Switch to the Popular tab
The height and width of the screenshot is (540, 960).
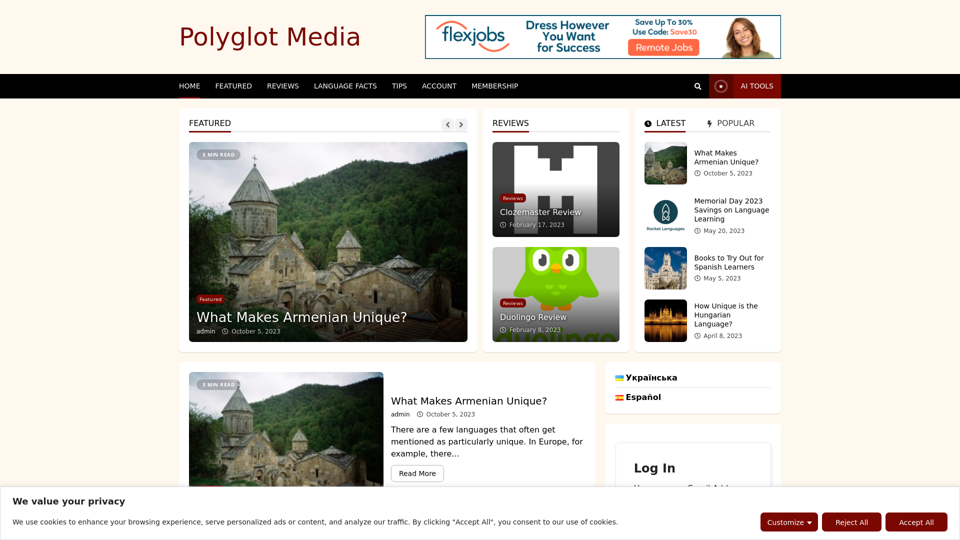730,124
